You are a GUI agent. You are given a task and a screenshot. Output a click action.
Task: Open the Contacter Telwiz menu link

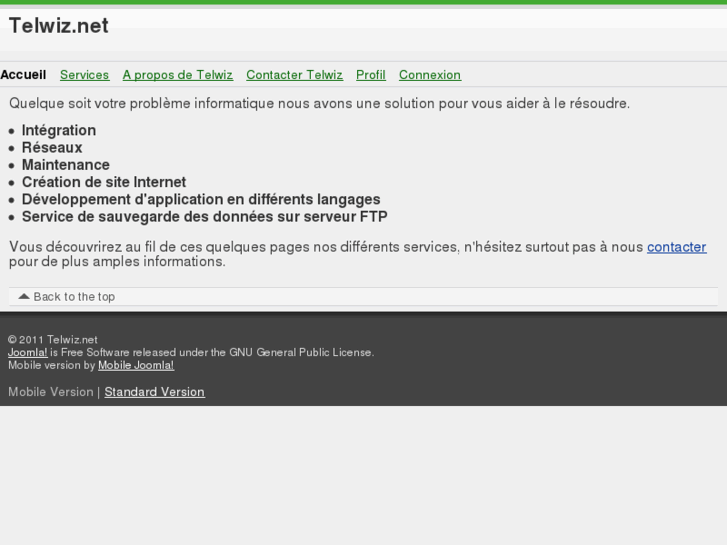pos(294,75)
